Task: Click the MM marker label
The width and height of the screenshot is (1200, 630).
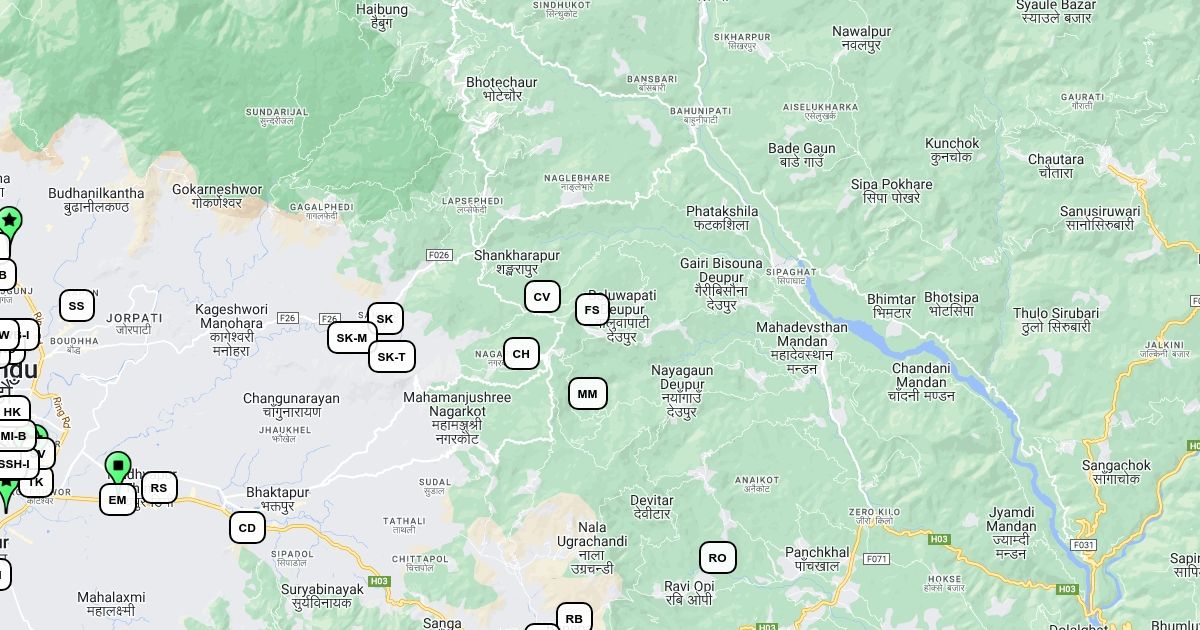Action: 588,394
